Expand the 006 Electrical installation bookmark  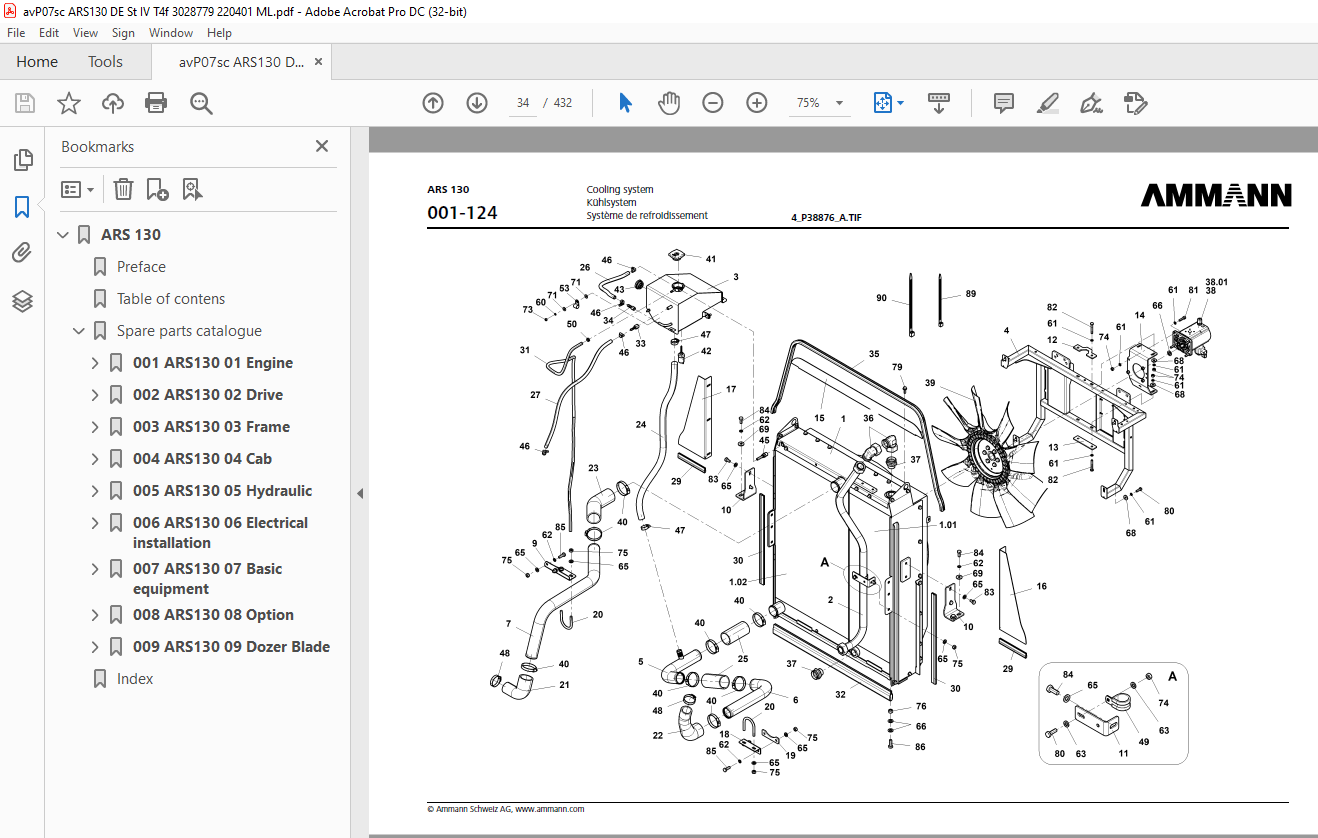pos(95,523)
